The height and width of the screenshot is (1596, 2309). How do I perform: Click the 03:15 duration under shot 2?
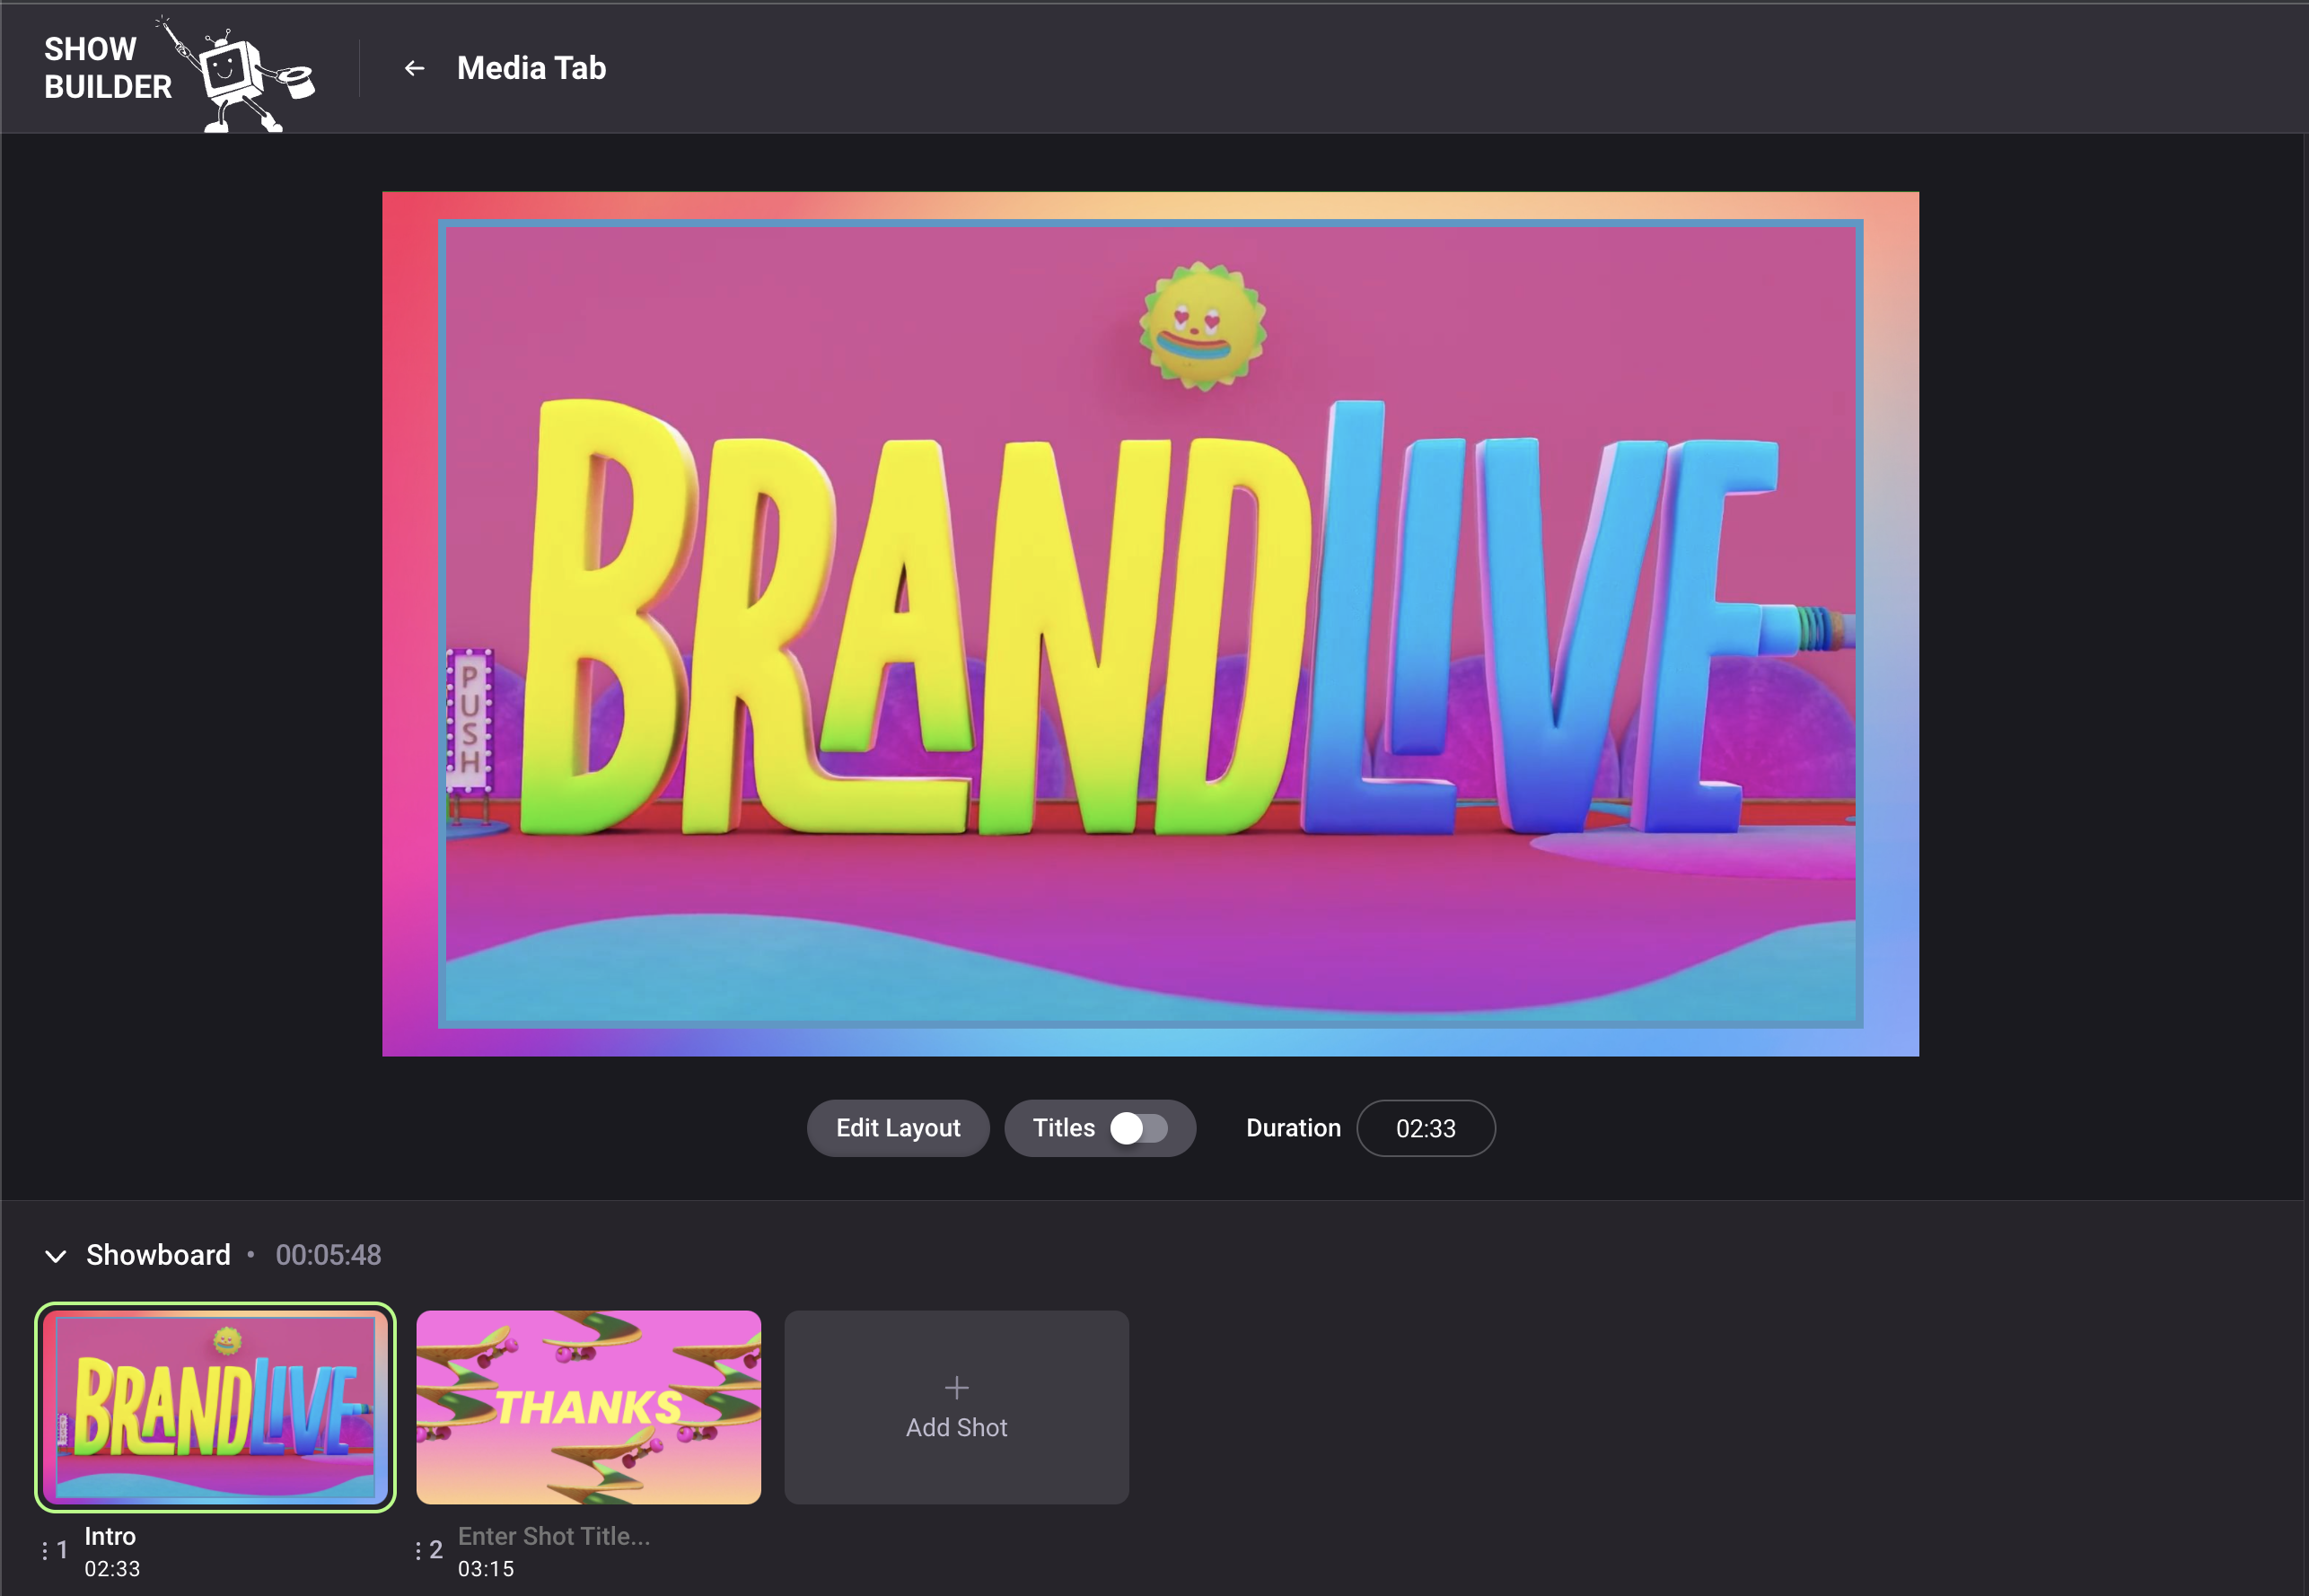pyautogui.click(x=486, y=1569)
